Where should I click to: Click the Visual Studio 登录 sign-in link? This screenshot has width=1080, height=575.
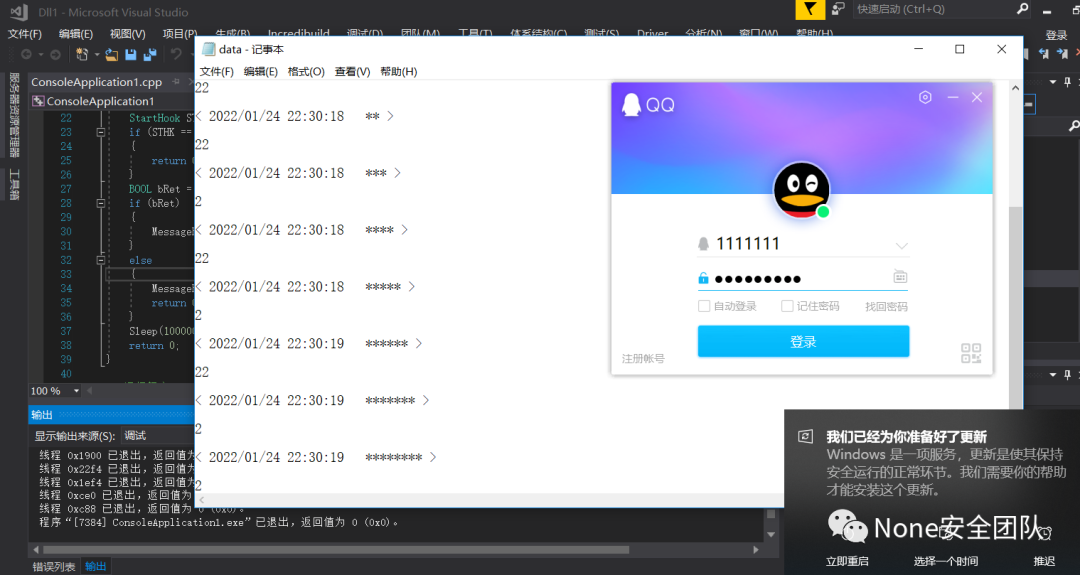tap(1056, 35)
